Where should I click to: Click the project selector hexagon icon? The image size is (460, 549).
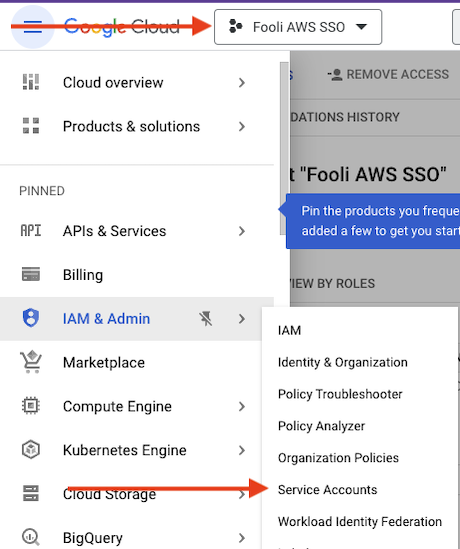[236, 27]
